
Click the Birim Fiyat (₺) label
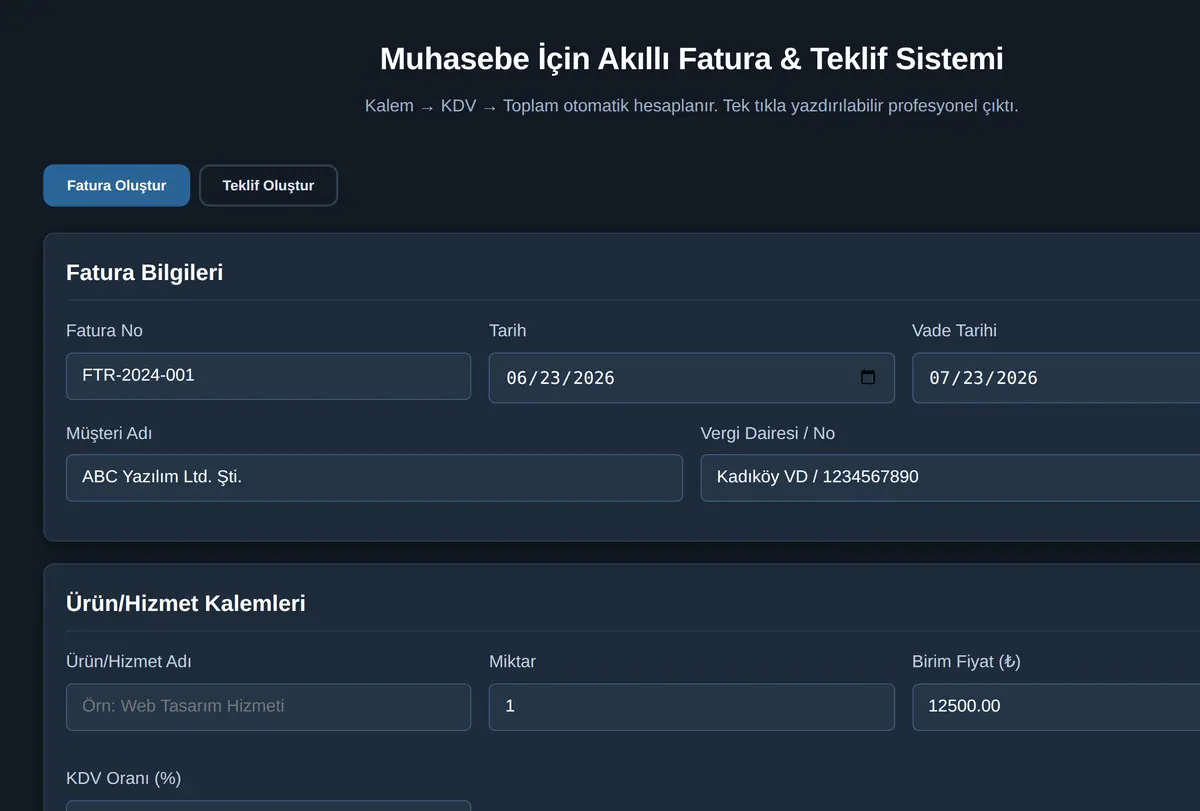(x=966, y=662)
